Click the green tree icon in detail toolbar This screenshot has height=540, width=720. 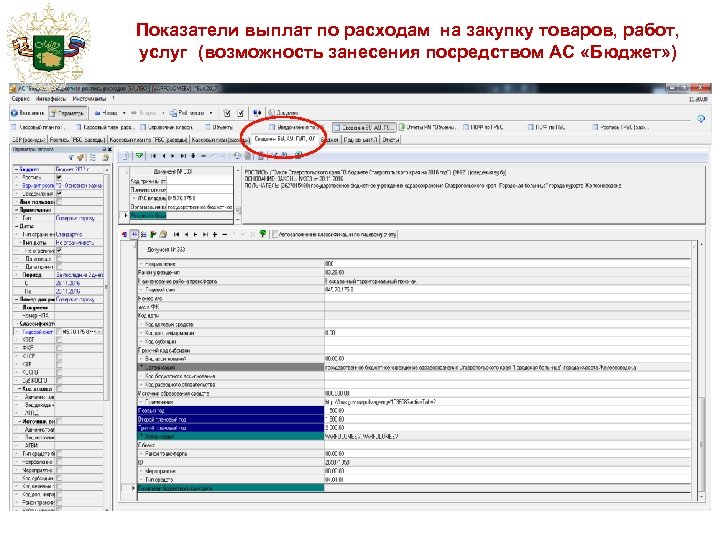point(263,234)
